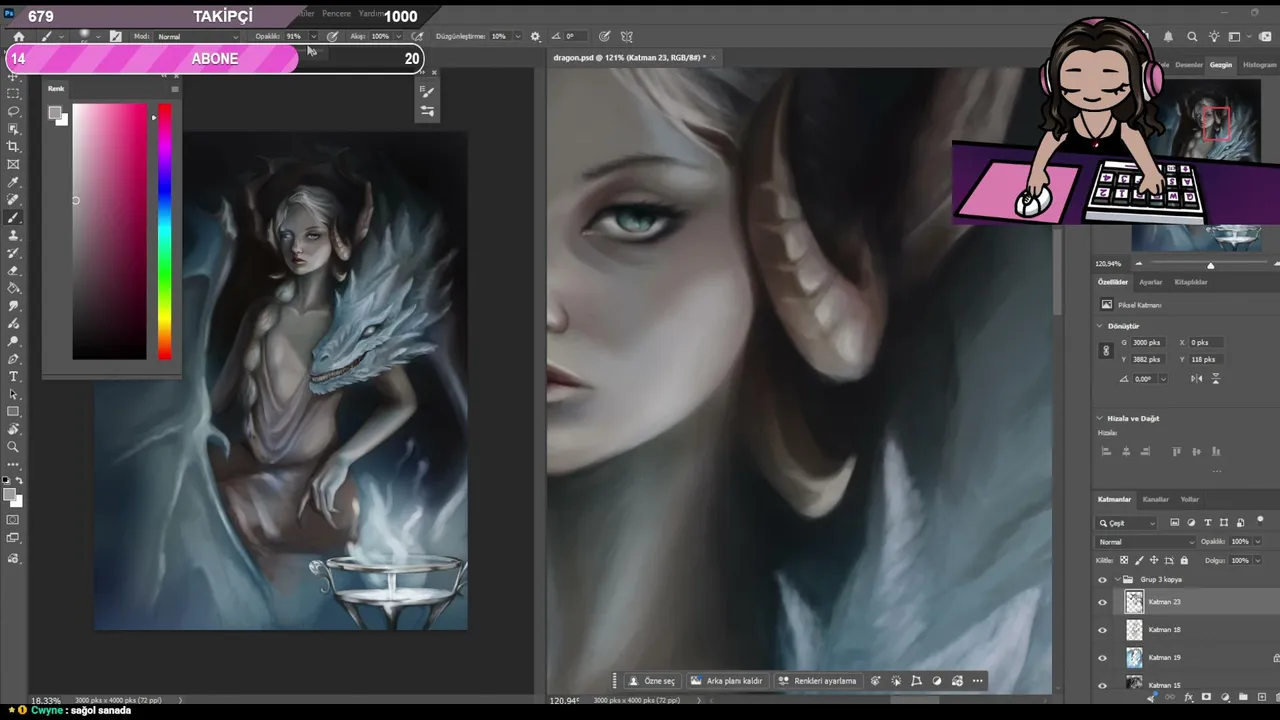Screen dimensions: 1280x720
Task: Toggle symmetry painting butterfly icon
Action: tap(627, 37)
